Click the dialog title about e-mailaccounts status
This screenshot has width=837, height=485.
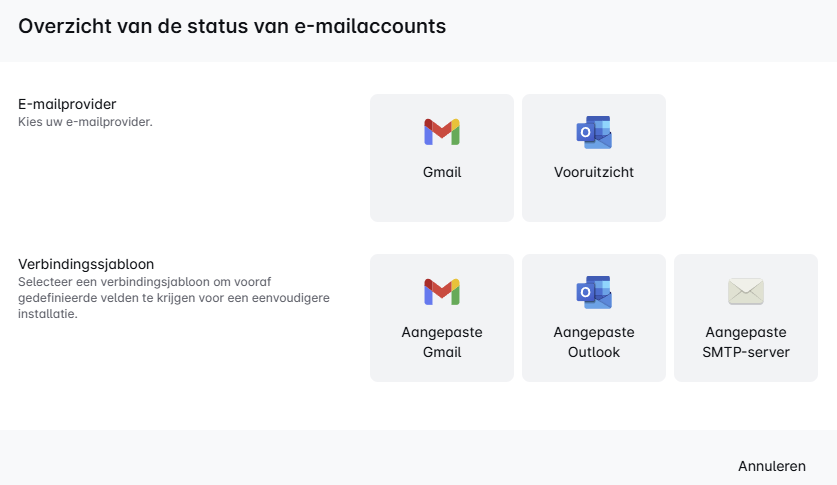tap(232, 27)
